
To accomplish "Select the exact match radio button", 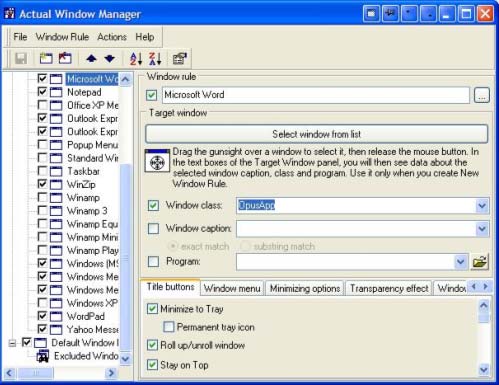I will point(173,246).
